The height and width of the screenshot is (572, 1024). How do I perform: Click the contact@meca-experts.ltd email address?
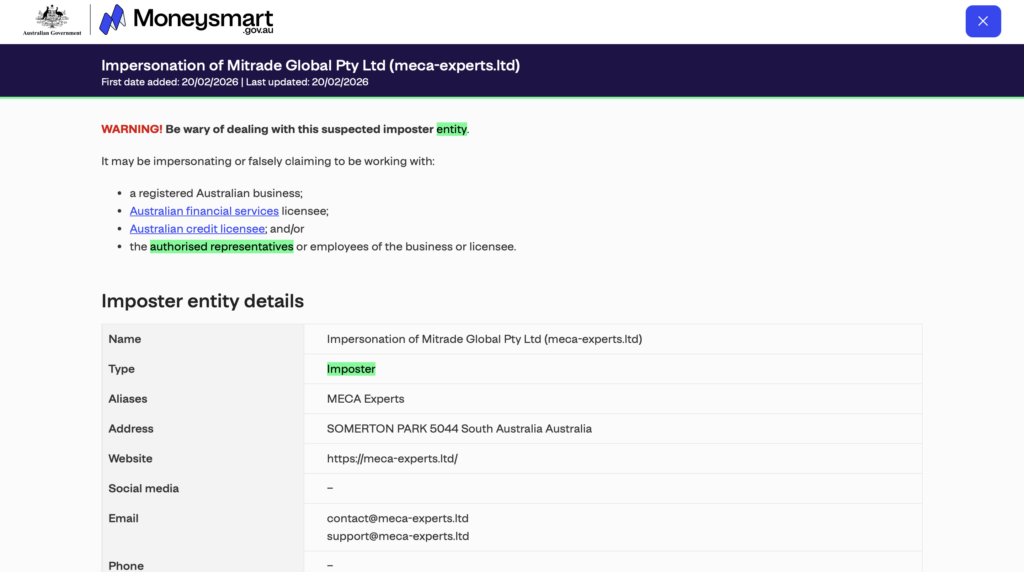tap(397, 519)
